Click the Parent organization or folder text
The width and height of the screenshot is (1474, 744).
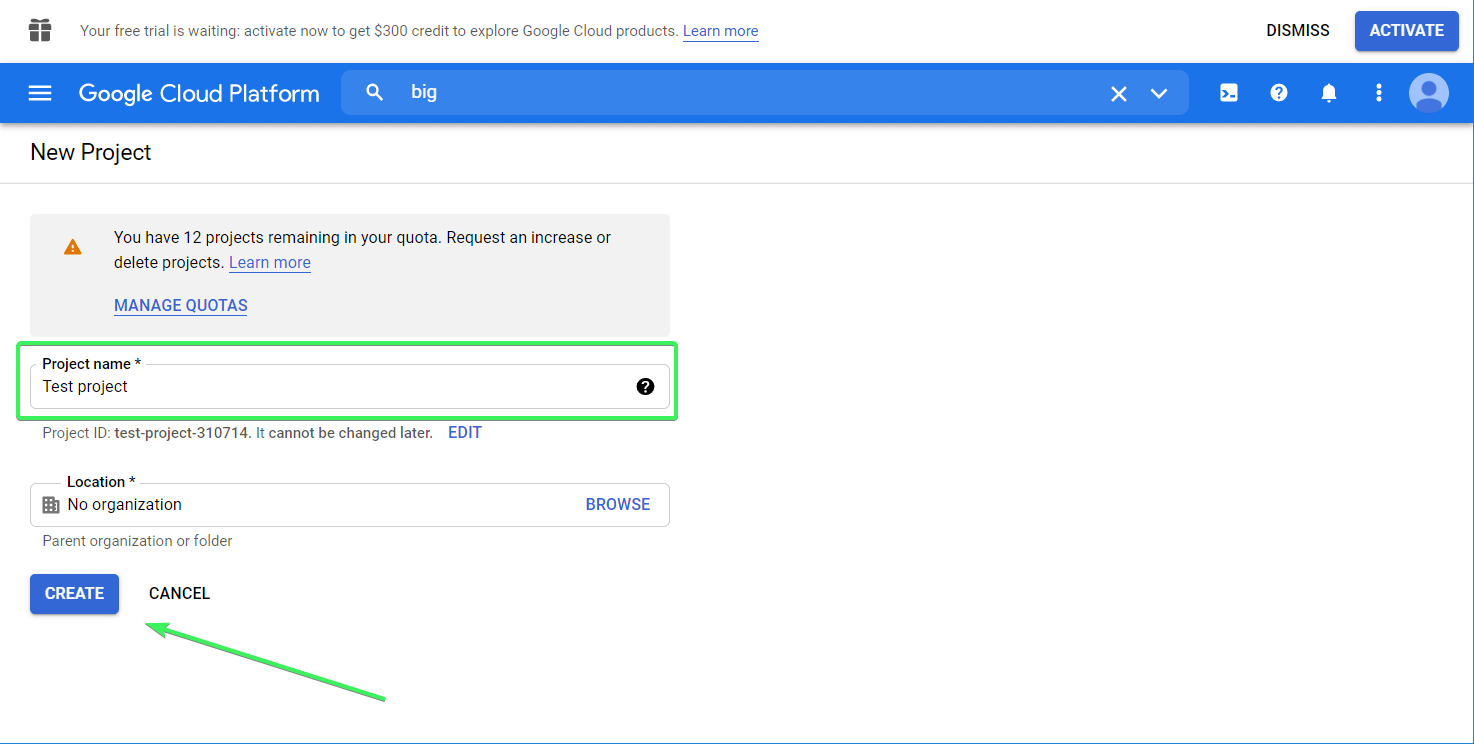(x=137, y=541)
